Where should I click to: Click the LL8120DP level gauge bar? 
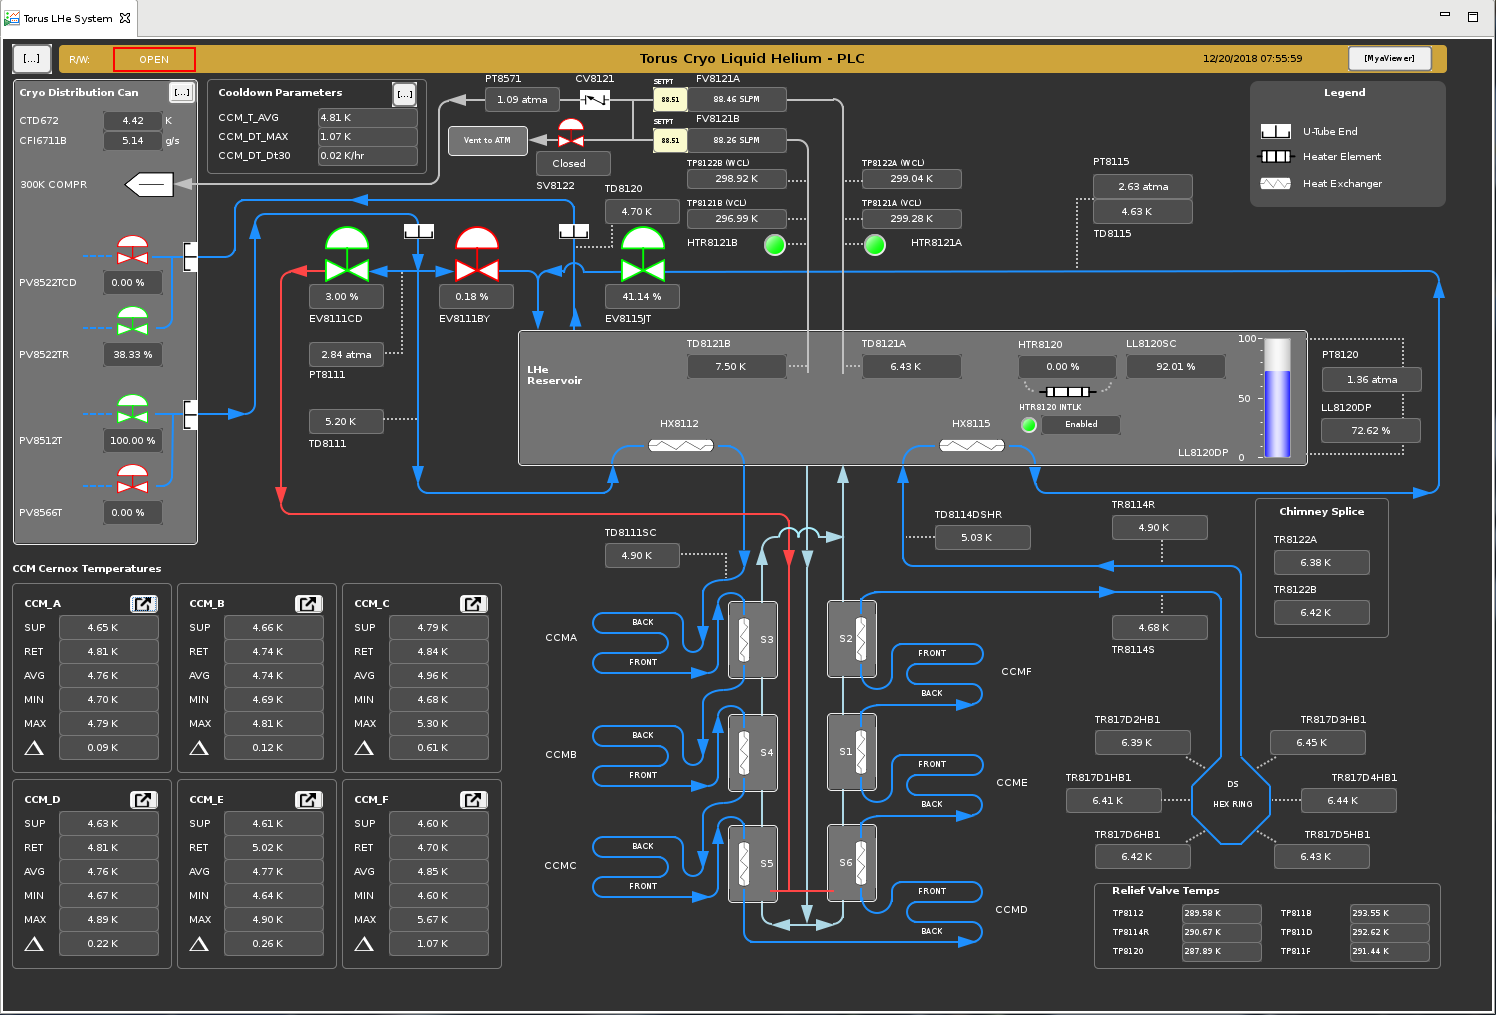point(1277,398)
